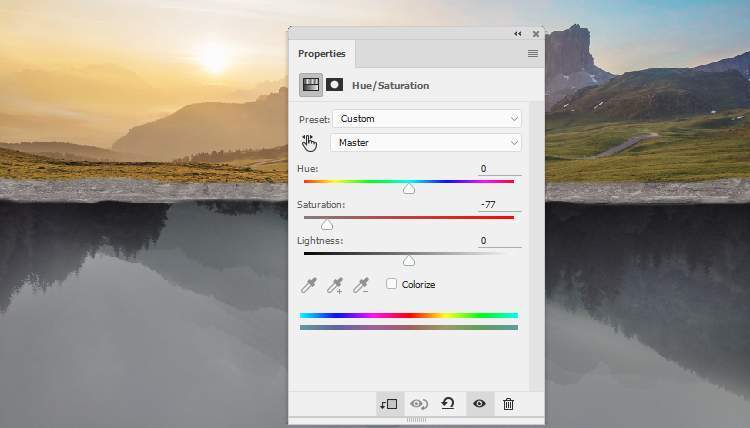Collapse the panel with double arrows
Screen dimensions: 750x428
[x=518, y=34]
